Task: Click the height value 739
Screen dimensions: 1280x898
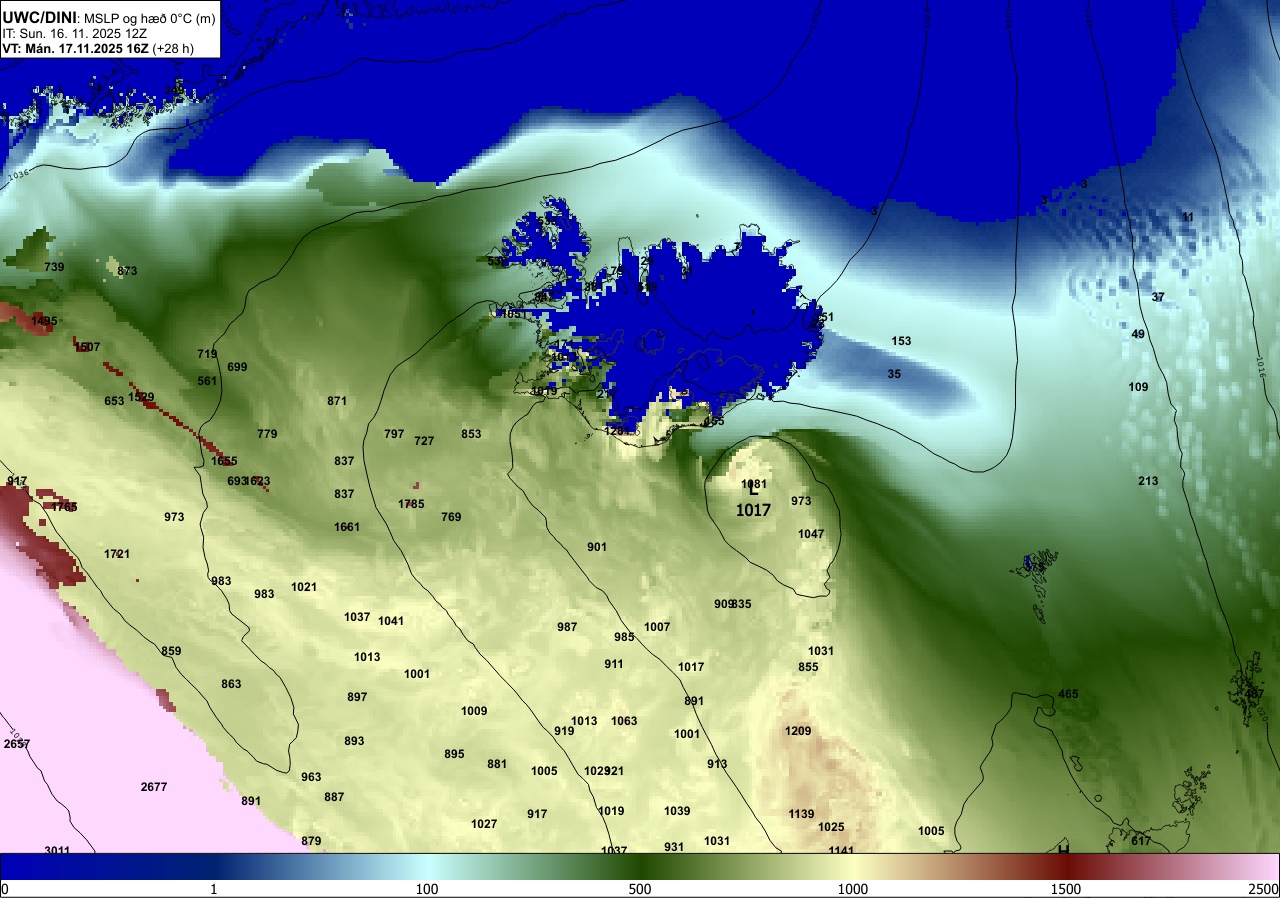Action: 54,267
